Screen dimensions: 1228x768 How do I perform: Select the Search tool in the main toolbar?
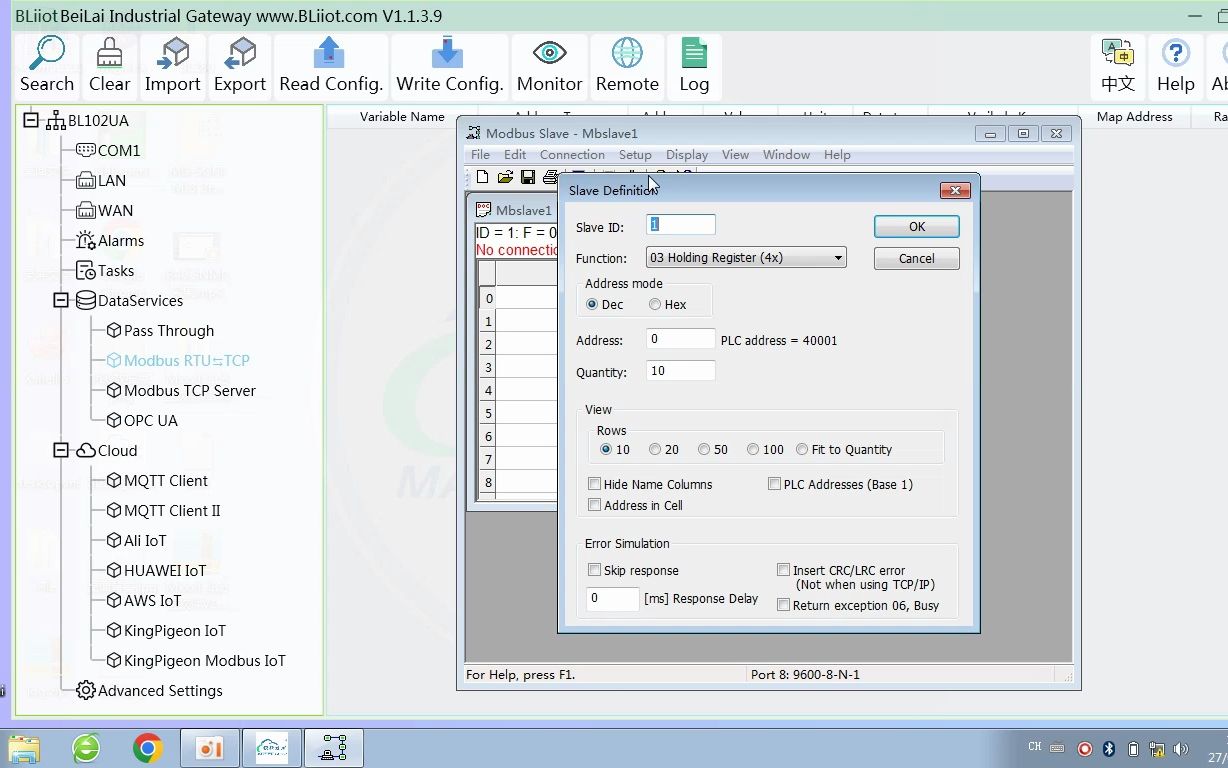point(46,62)
